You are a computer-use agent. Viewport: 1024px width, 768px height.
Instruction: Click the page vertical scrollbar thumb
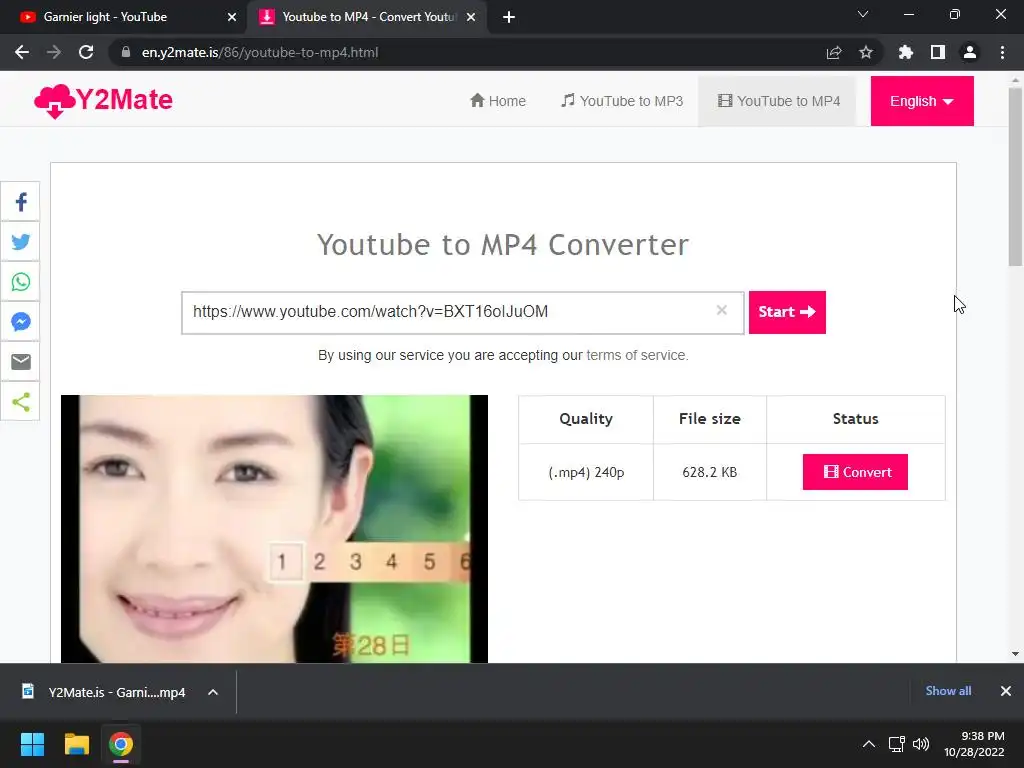pos(1015,176)
